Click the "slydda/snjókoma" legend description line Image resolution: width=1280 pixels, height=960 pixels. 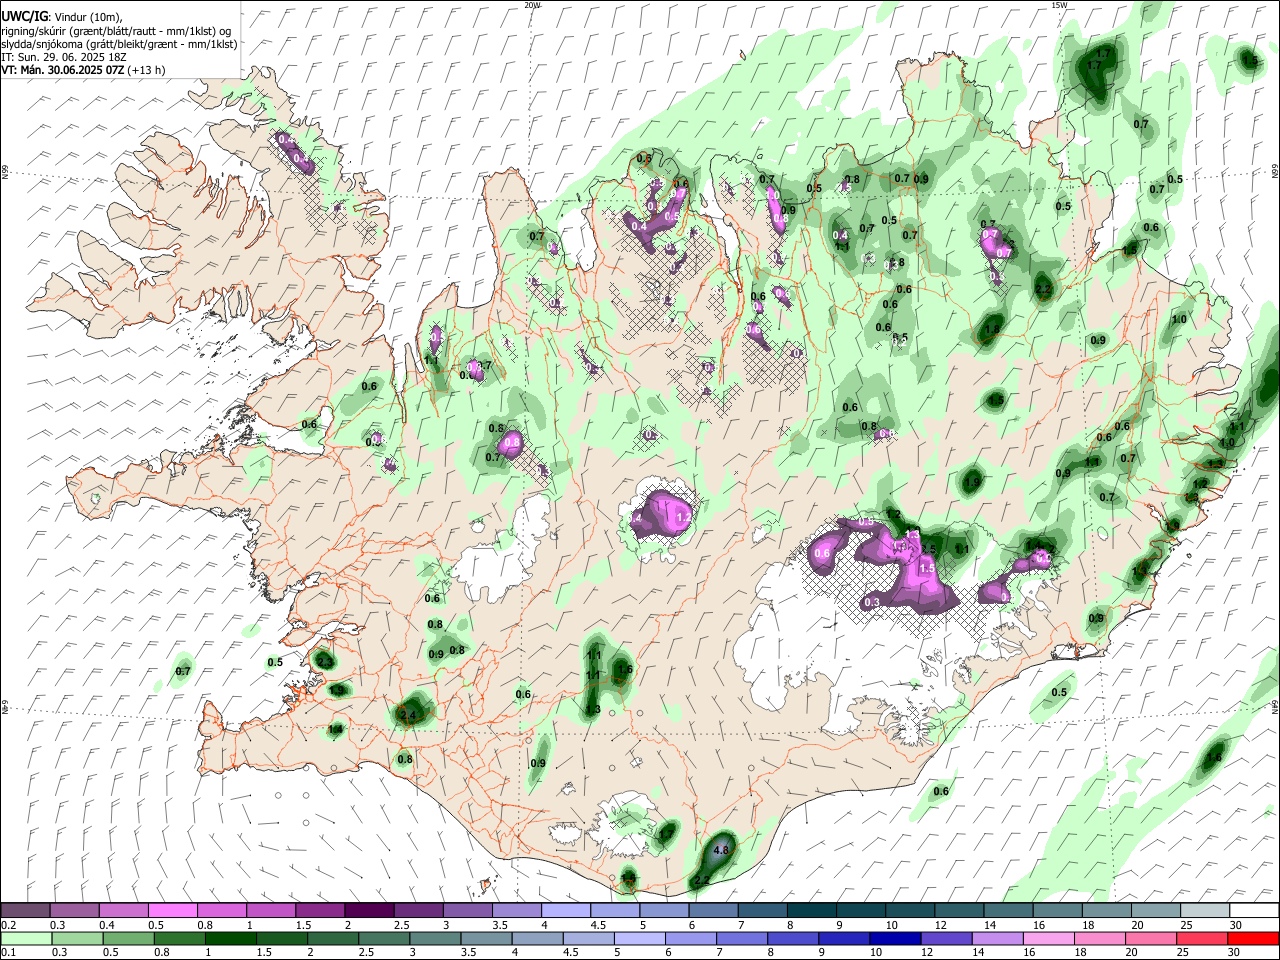(x=120, y=43)
